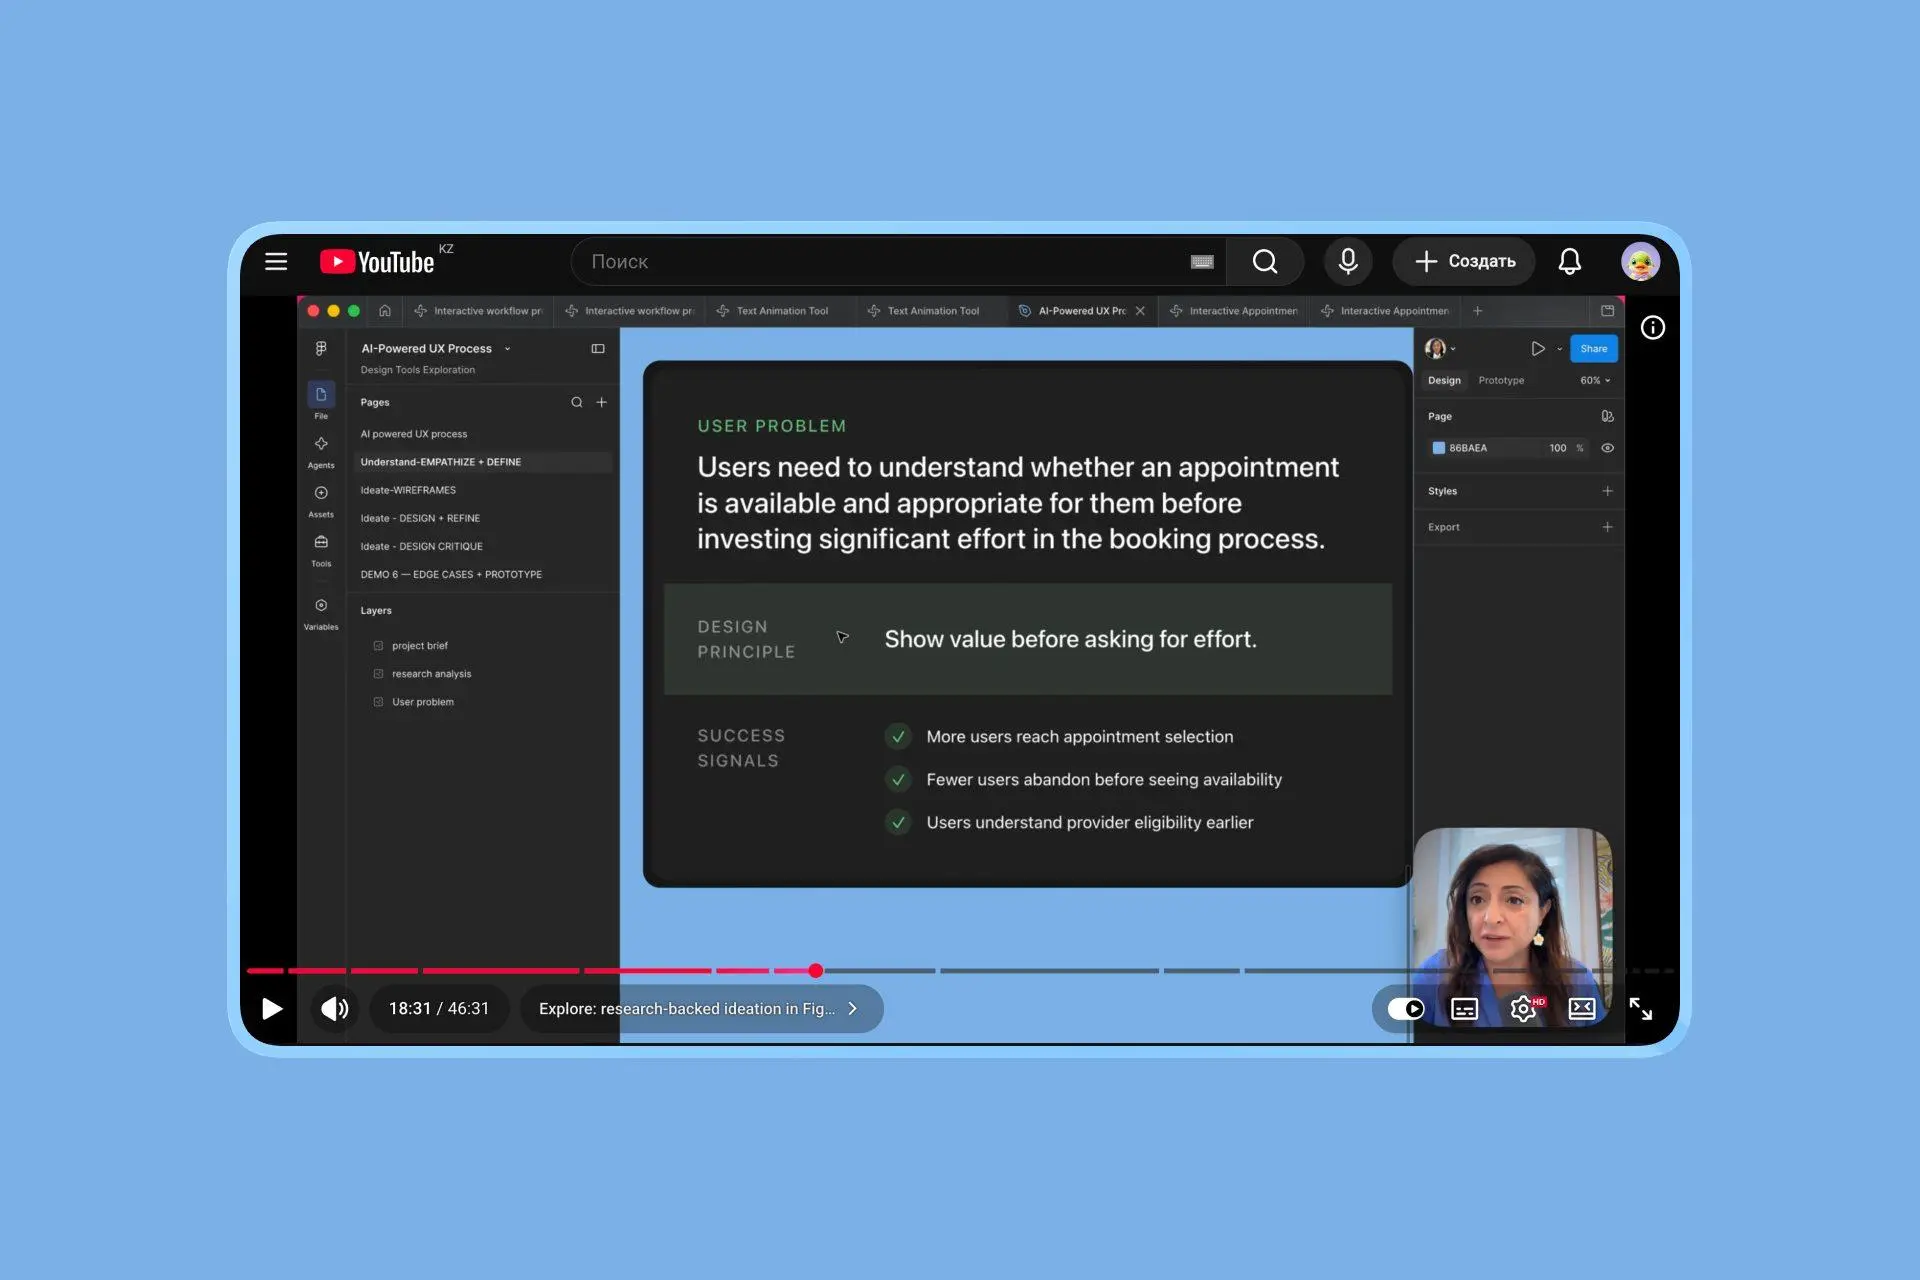Click Figma's Share button
This screenshot has width=1920, height=1280.
click(1593, 348)
